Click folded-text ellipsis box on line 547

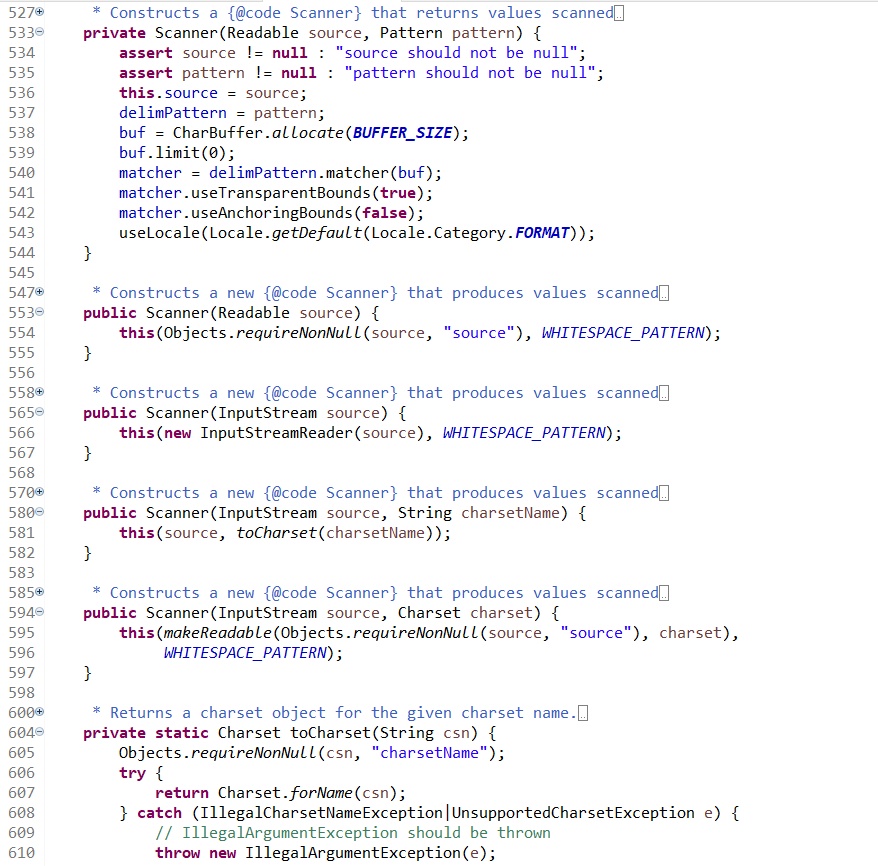click(664, 293)
